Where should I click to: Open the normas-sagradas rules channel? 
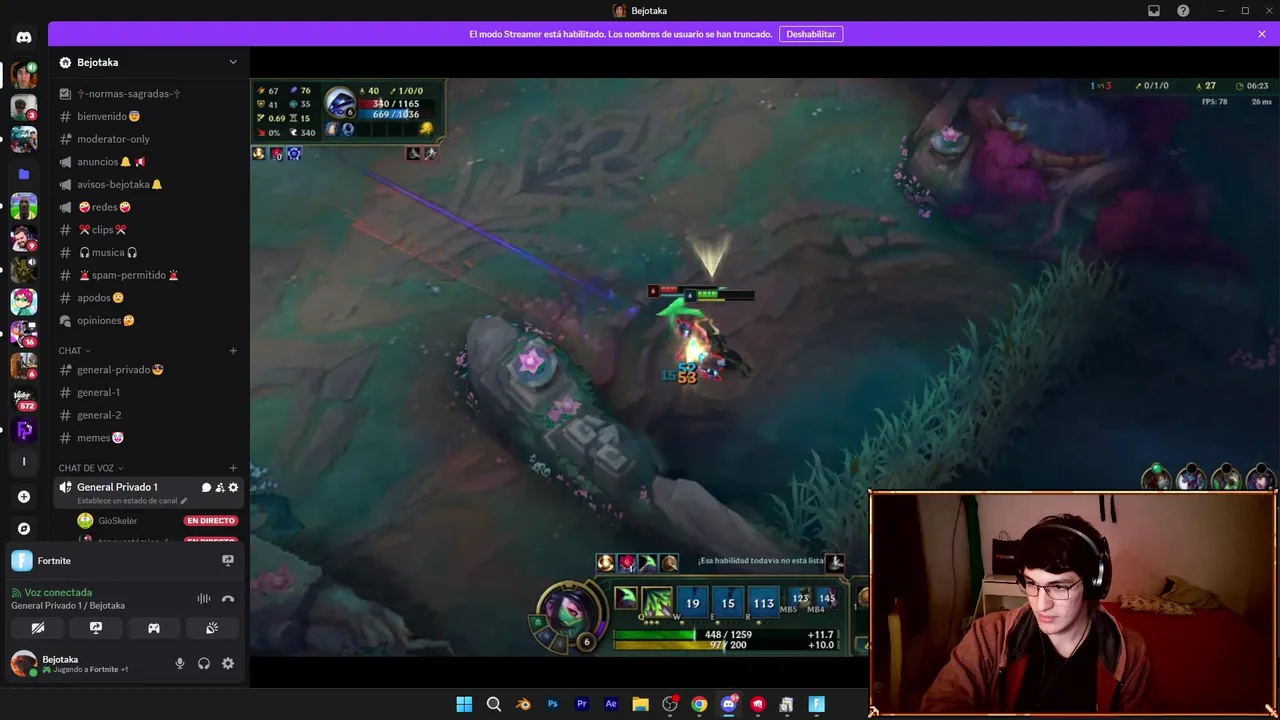148,94
